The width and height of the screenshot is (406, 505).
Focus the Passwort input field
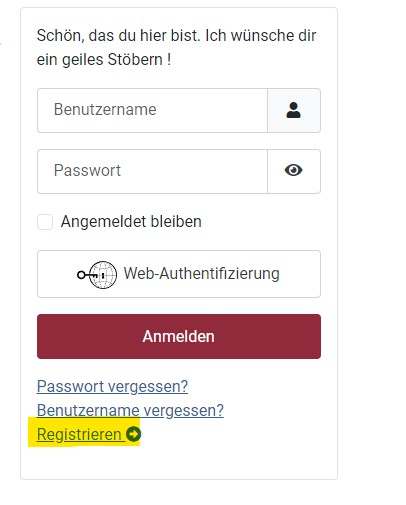pos(152,171)
